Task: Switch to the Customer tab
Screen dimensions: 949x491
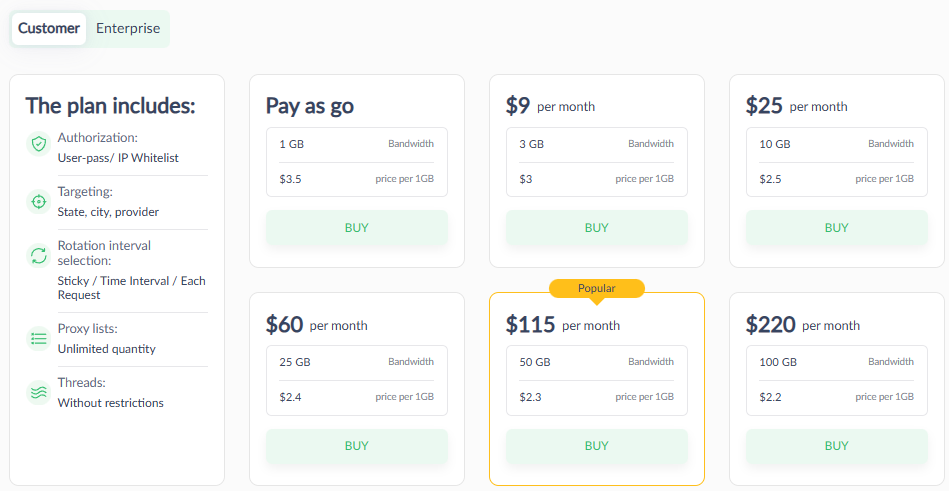Action: pyautogui.click(x=49, y=29)
